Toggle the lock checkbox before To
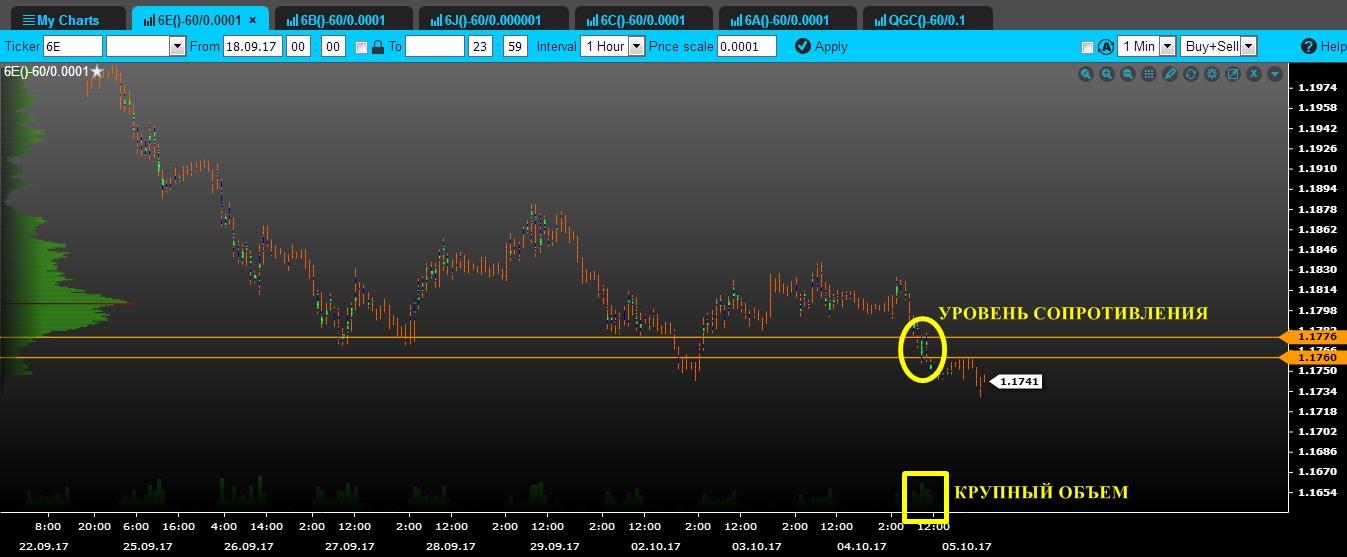This screenshot has height=557, width=1347. click(x=361, y=47)
